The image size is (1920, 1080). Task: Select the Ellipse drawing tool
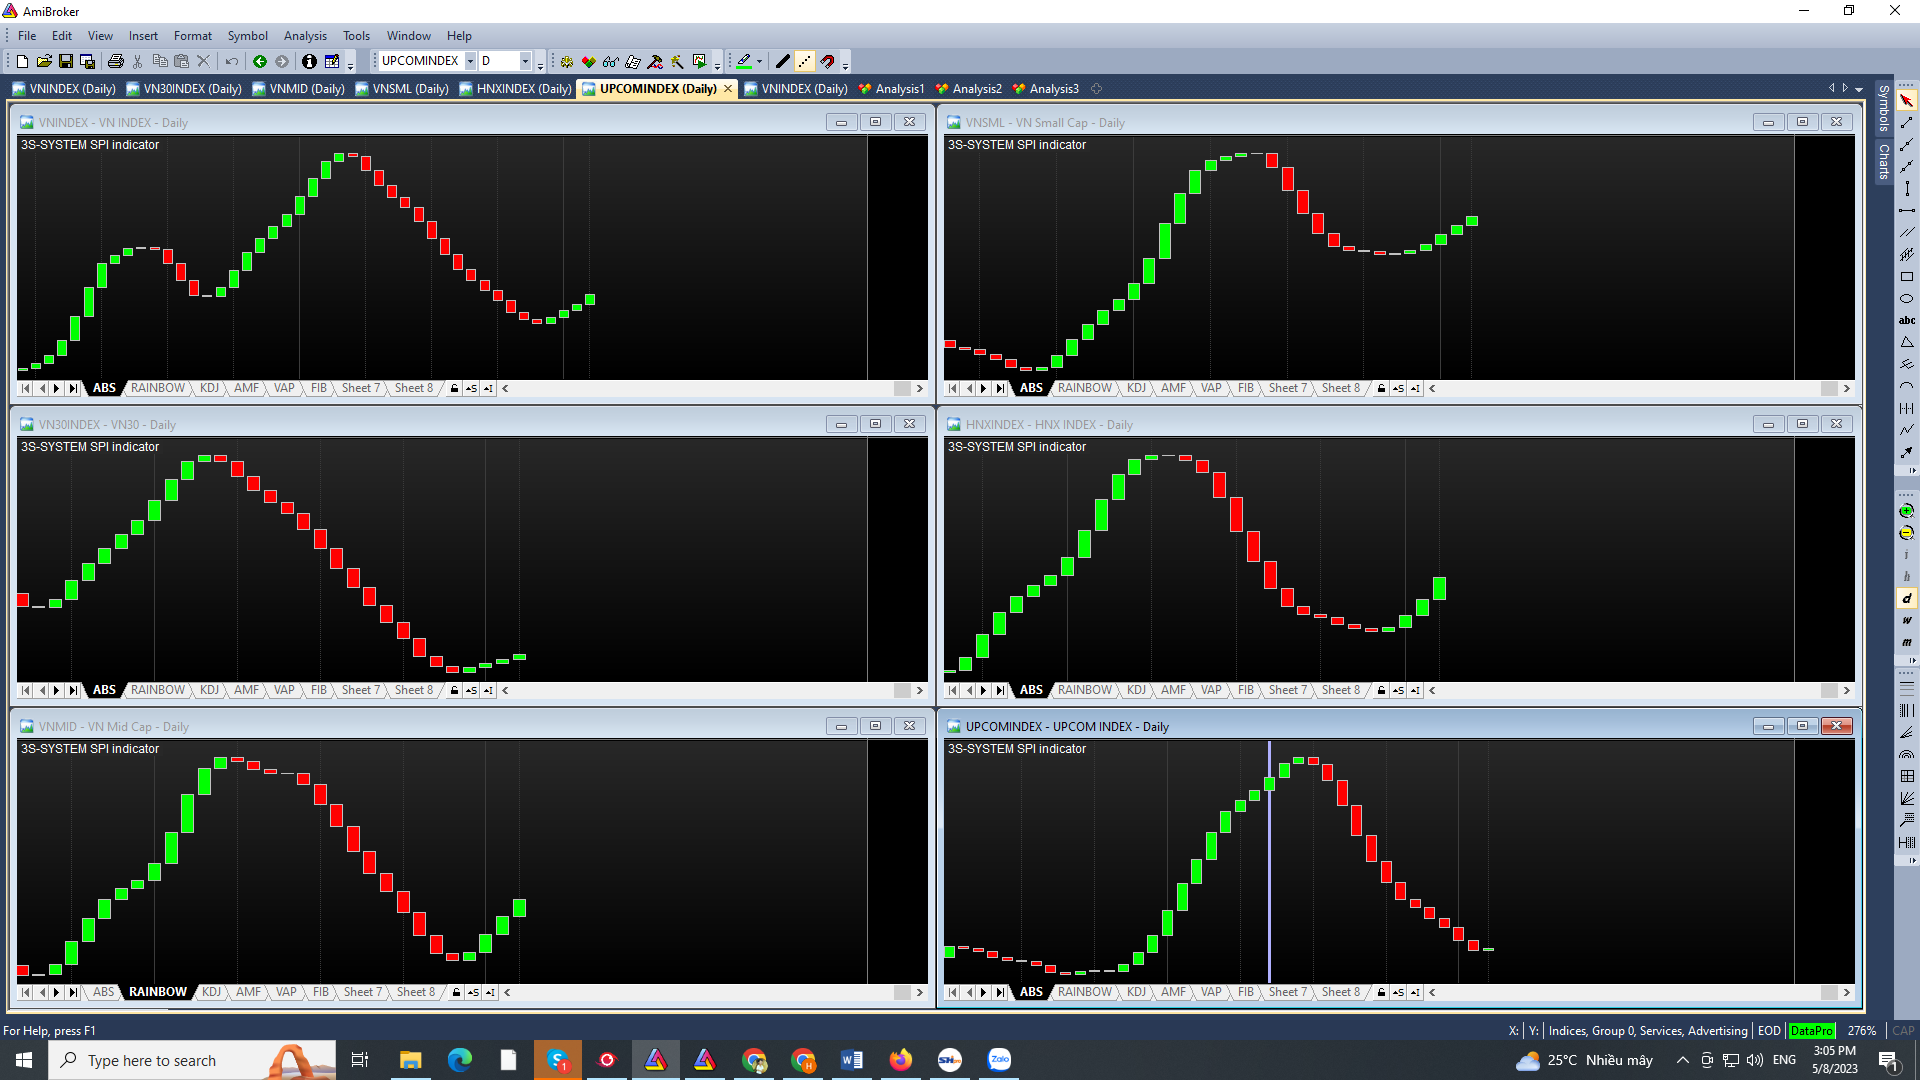point(1906,299)
